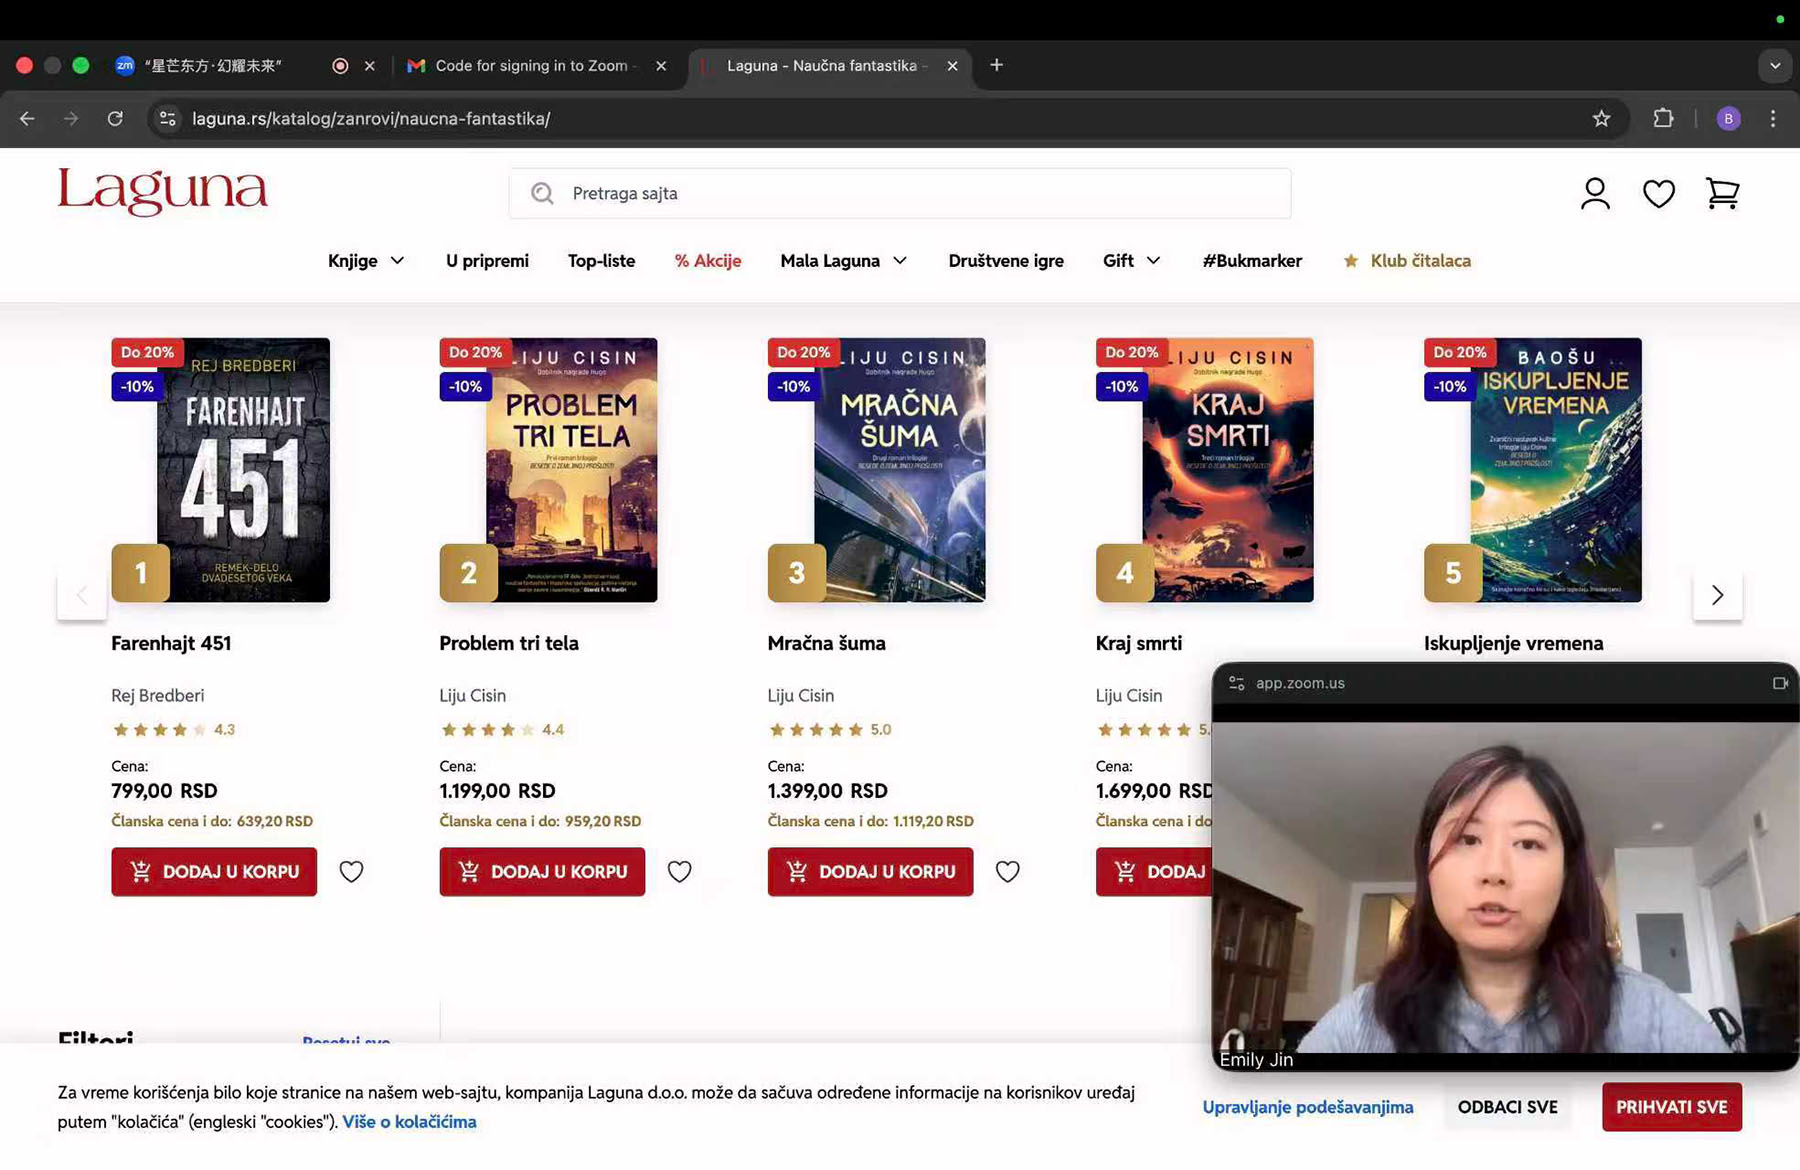The height and width of the screenshot is (1170, 1800).
Task: Expand the Gift dropdown menu
Action: pyautogui.click(x=1131, y=261)
